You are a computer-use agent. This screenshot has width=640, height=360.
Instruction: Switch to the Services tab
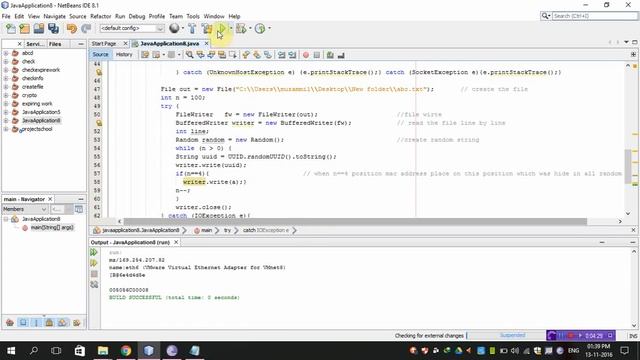[35, 44]
